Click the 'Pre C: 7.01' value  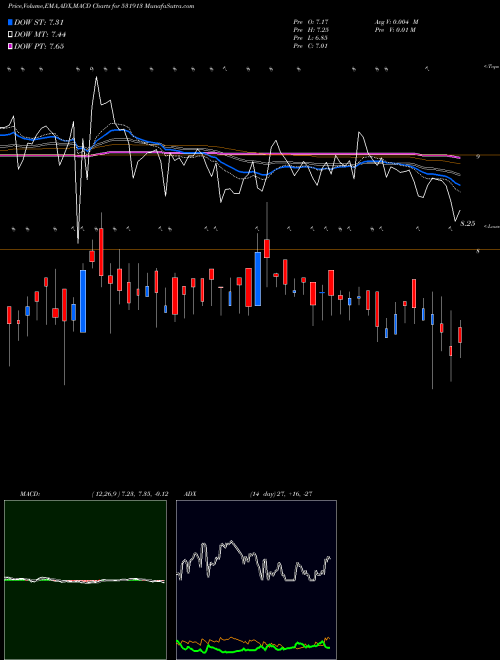[x=311, y=46]
